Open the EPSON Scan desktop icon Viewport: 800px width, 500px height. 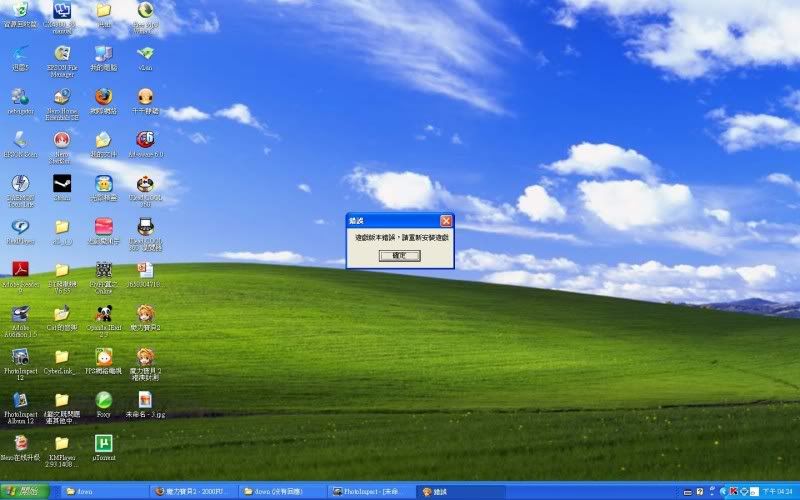[x=20, y=144]
